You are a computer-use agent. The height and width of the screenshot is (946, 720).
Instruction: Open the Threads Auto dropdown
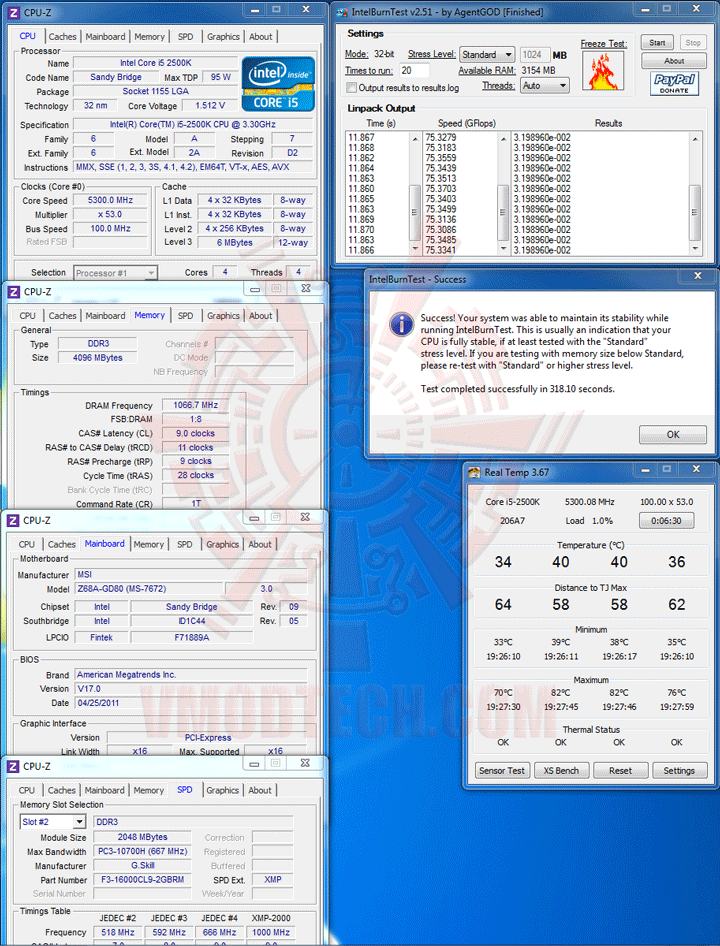pos(545,86)
